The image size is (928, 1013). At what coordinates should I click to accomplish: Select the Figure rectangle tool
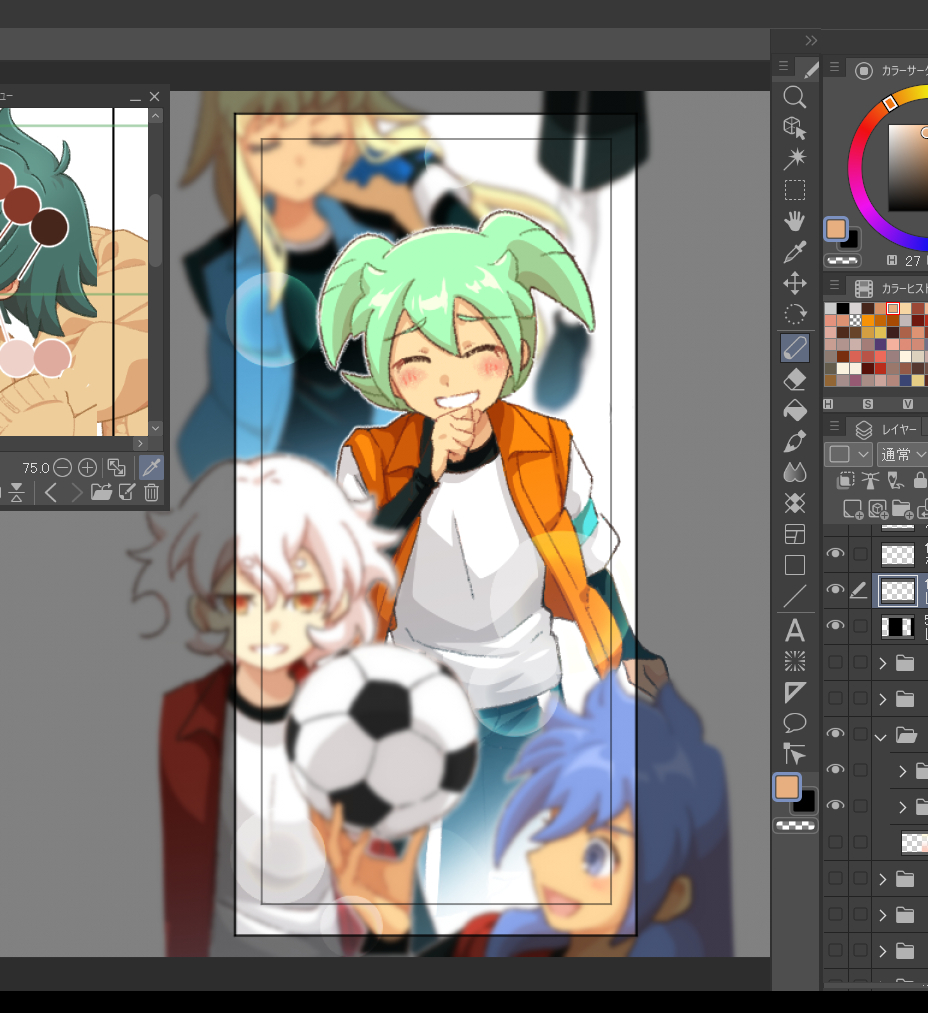[x=794, y=565]
